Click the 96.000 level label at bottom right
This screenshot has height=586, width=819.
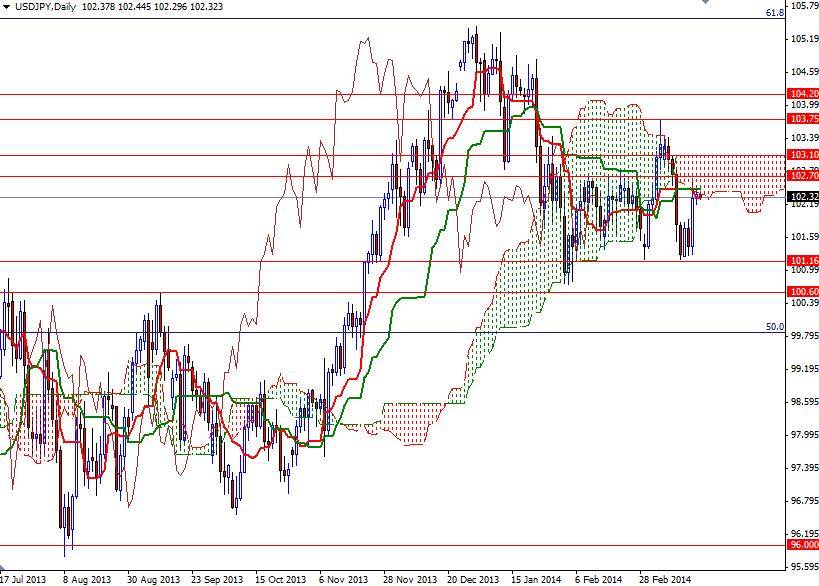click(x=801, y=546)
